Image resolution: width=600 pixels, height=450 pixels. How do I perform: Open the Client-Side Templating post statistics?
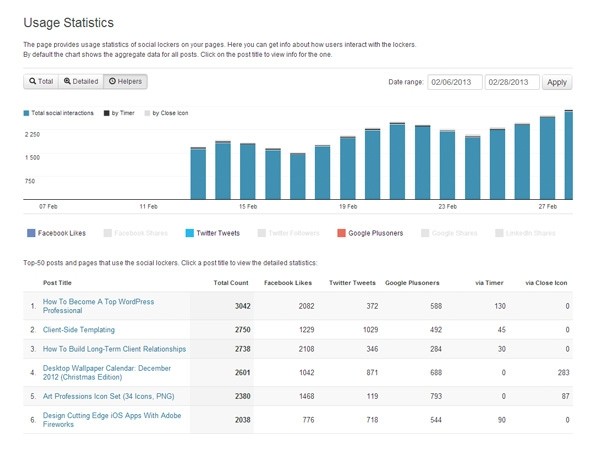coord(85,328)
